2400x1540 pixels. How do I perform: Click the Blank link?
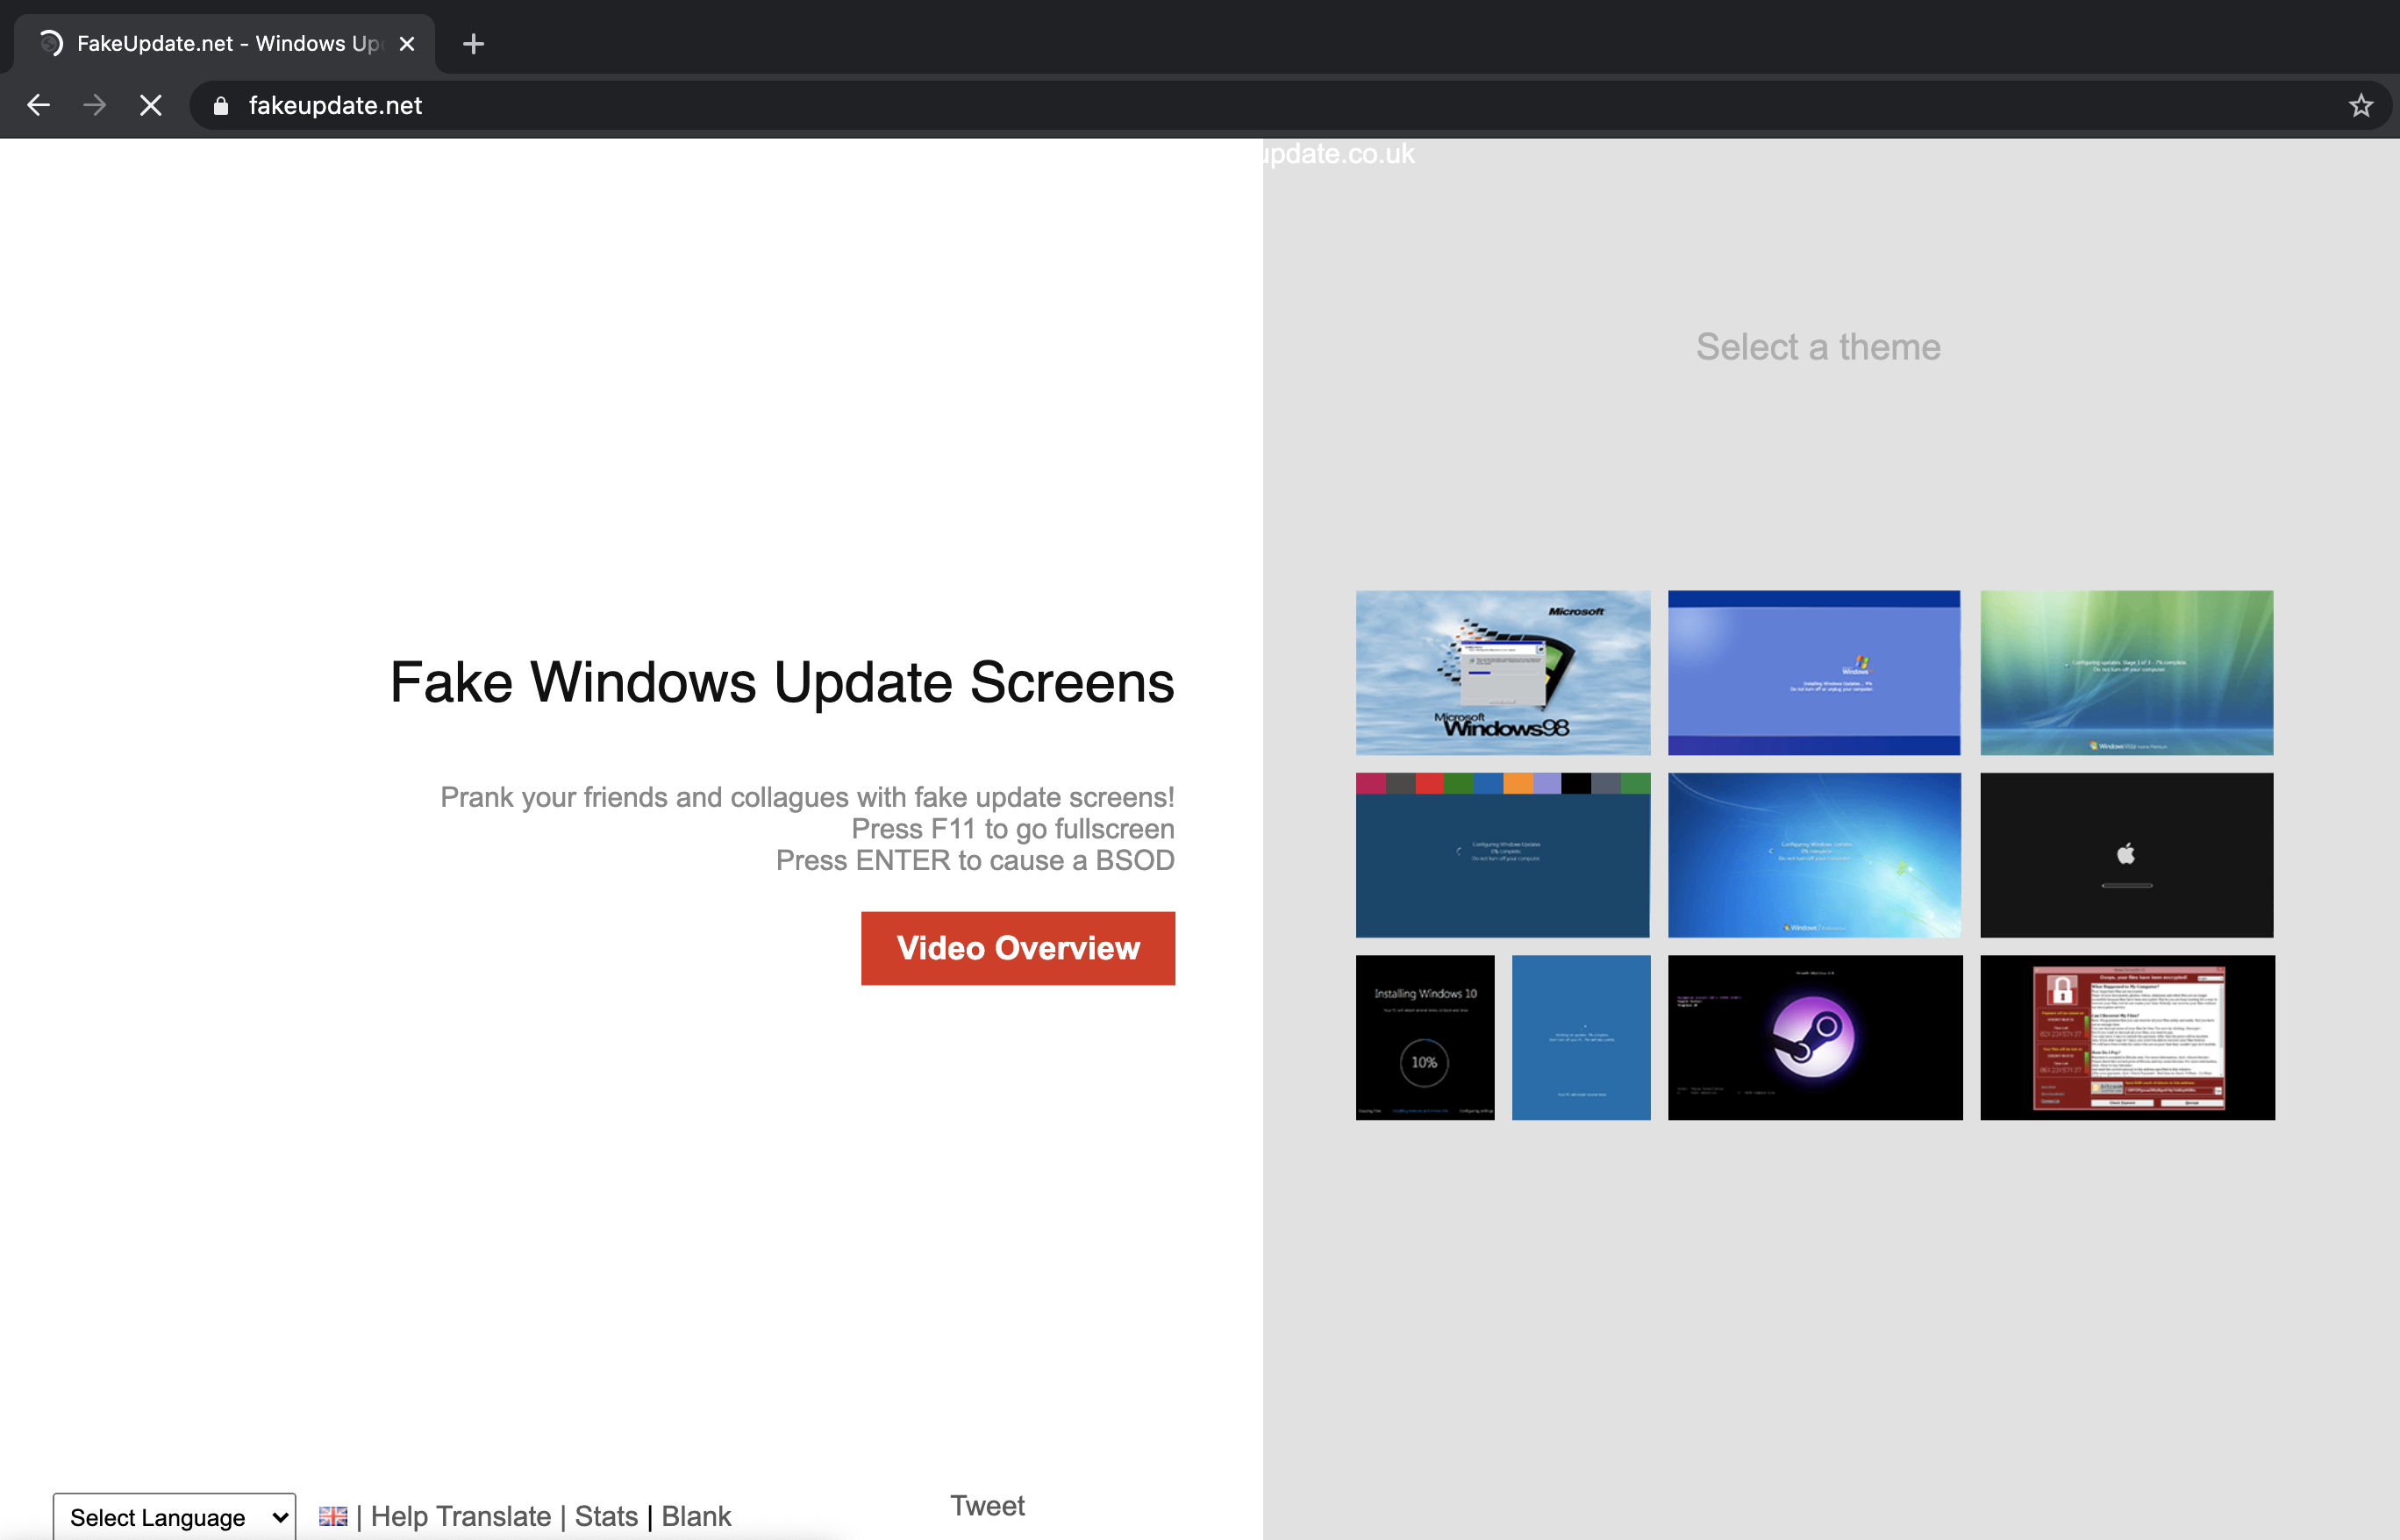coord(696,1516)
